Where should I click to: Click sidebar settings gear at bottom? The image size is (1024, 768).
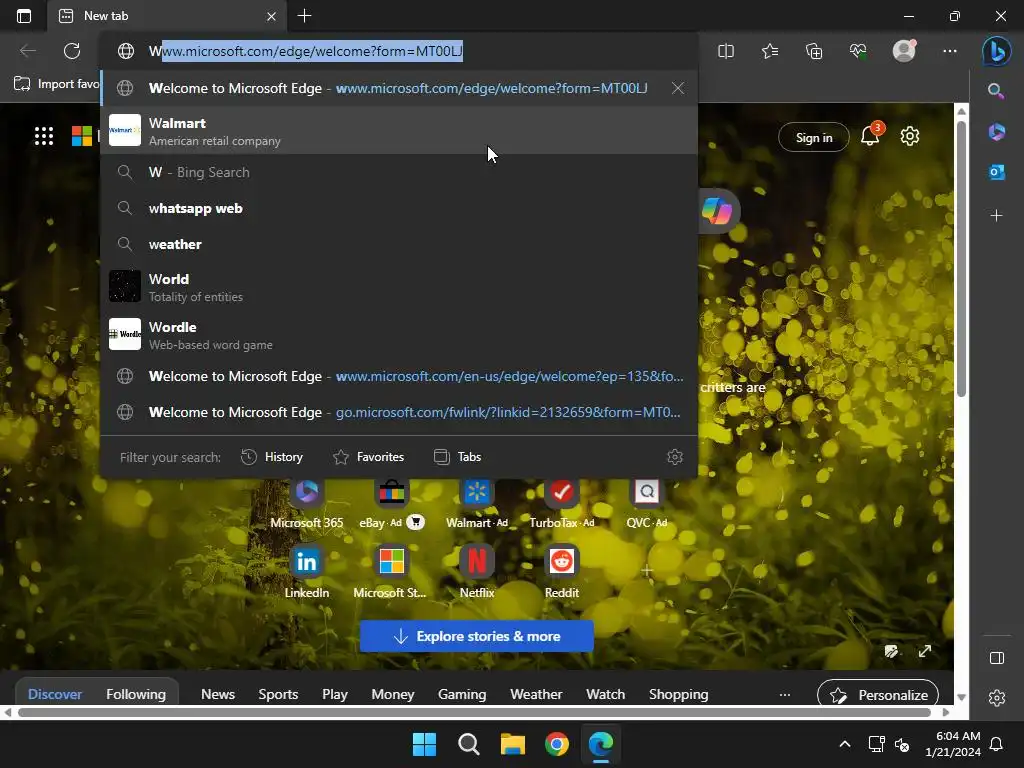coord(997,697)
